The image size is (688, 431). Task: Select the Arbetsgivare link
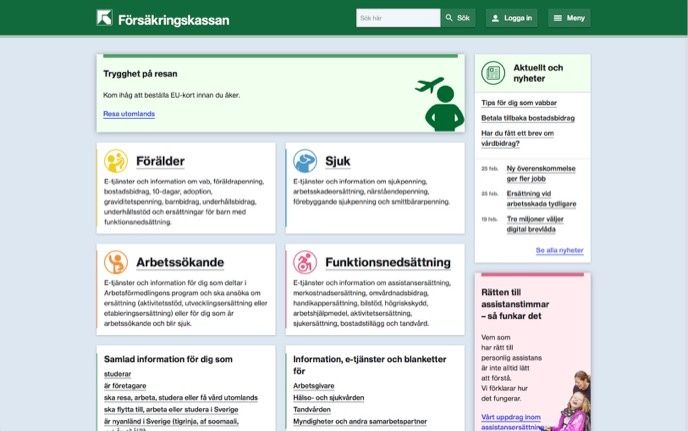[313, 384]
